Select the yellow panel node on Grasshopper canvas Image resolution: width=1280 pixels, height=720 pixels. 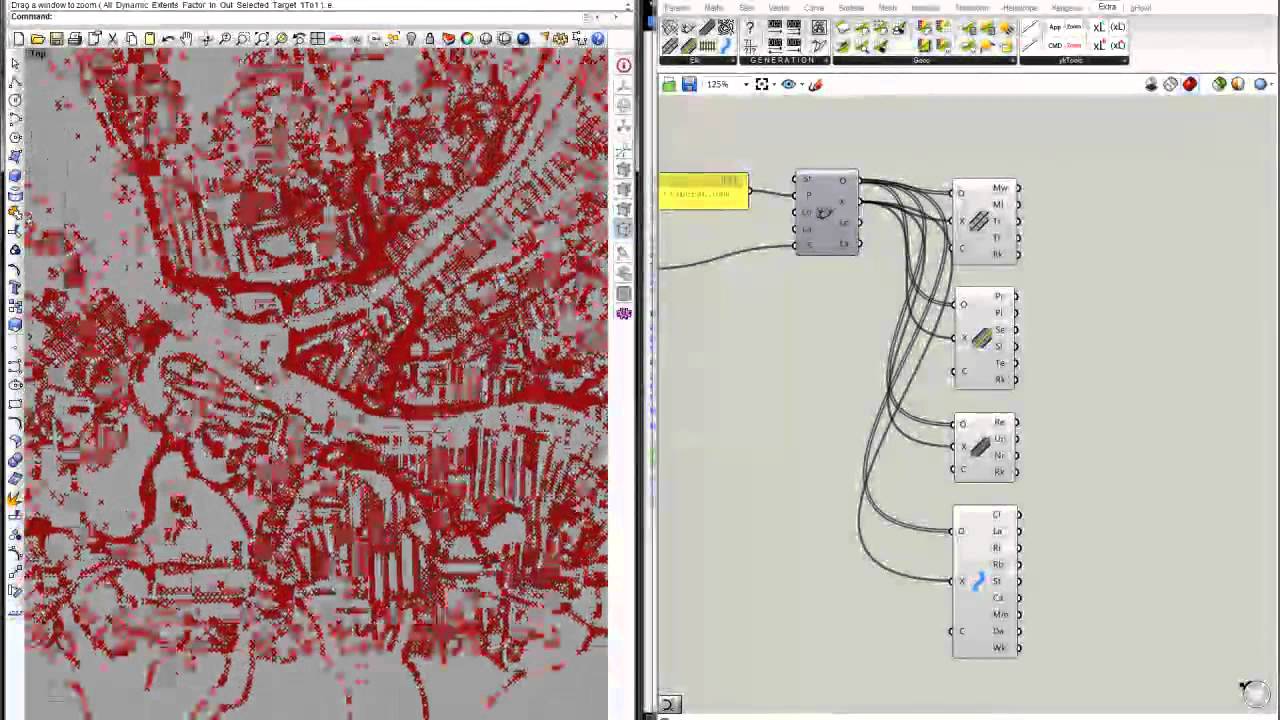click(704, 191)
